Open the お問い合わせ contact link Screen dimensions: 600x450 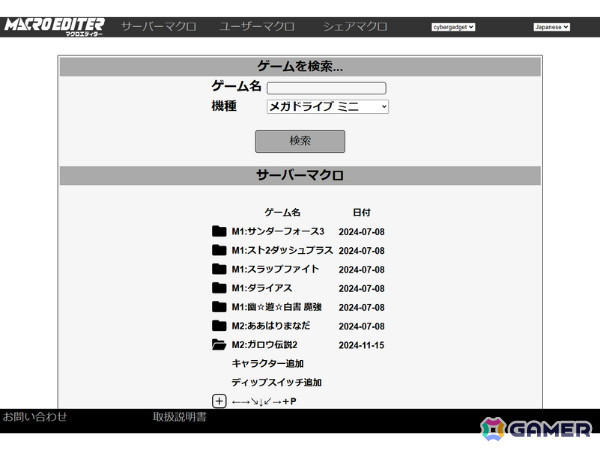click(35, 417)
